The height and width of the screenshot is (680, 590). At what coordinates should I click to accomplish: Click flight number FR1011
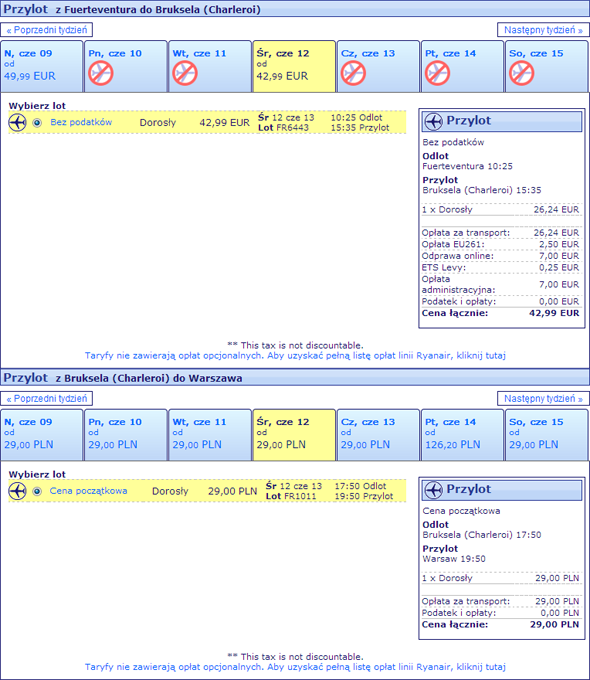pos(300,497)
